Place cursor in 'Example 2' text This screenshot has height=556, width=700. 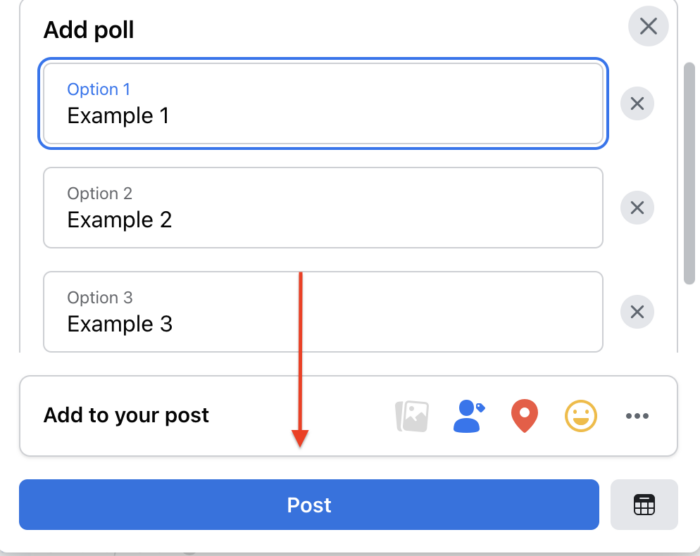pos(119,220)
